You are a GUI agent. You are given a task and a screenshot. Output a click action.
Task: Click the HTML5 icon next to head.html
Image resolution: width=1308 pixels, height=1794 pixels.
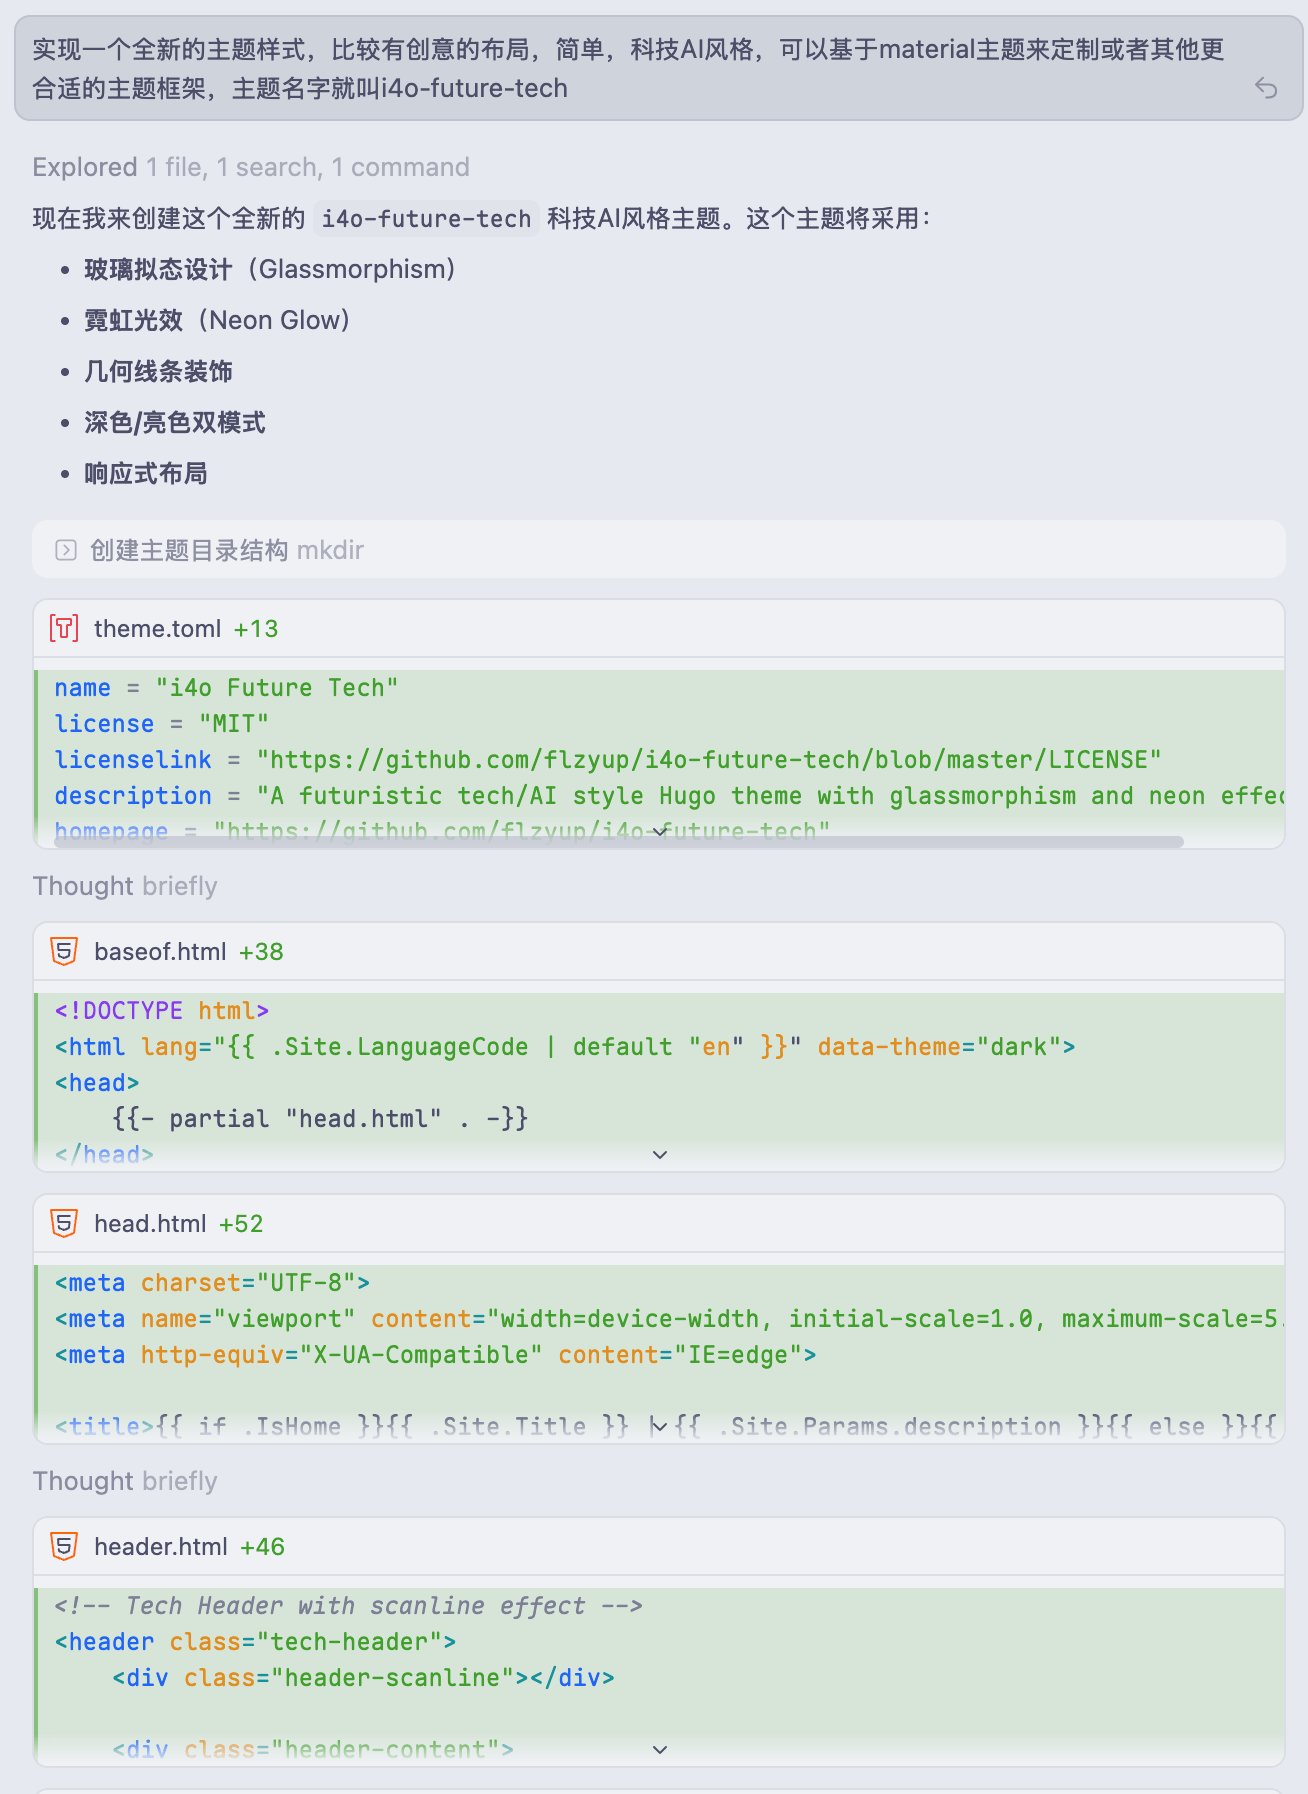[64, 1223]
